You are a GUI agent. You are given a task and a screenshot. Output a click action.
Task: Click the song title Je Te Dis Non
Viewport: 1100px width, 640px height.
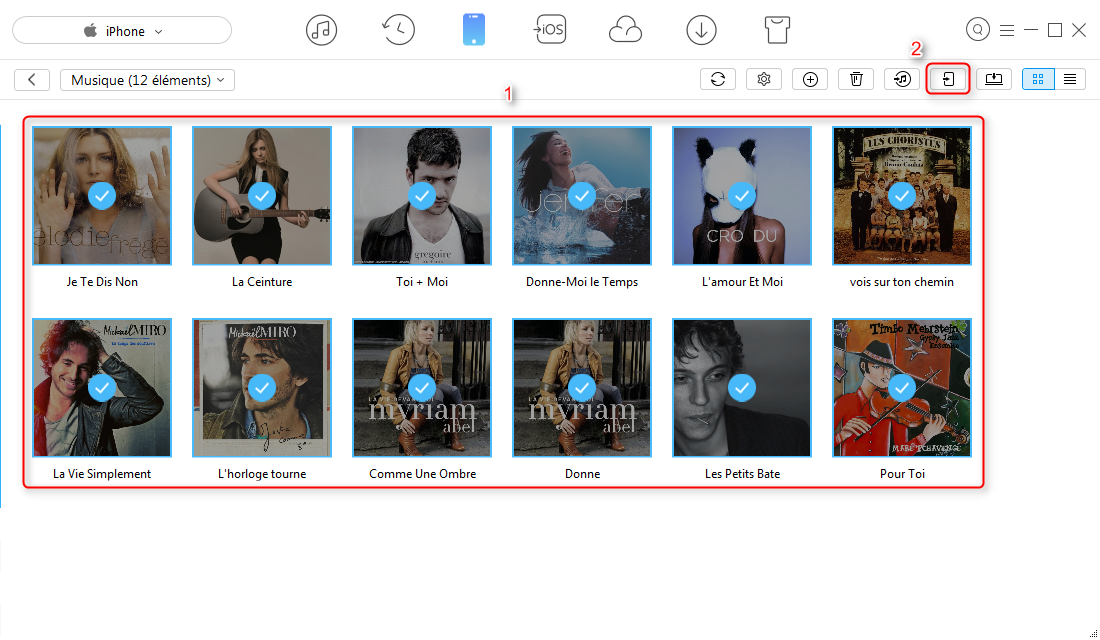pos(102,282)
